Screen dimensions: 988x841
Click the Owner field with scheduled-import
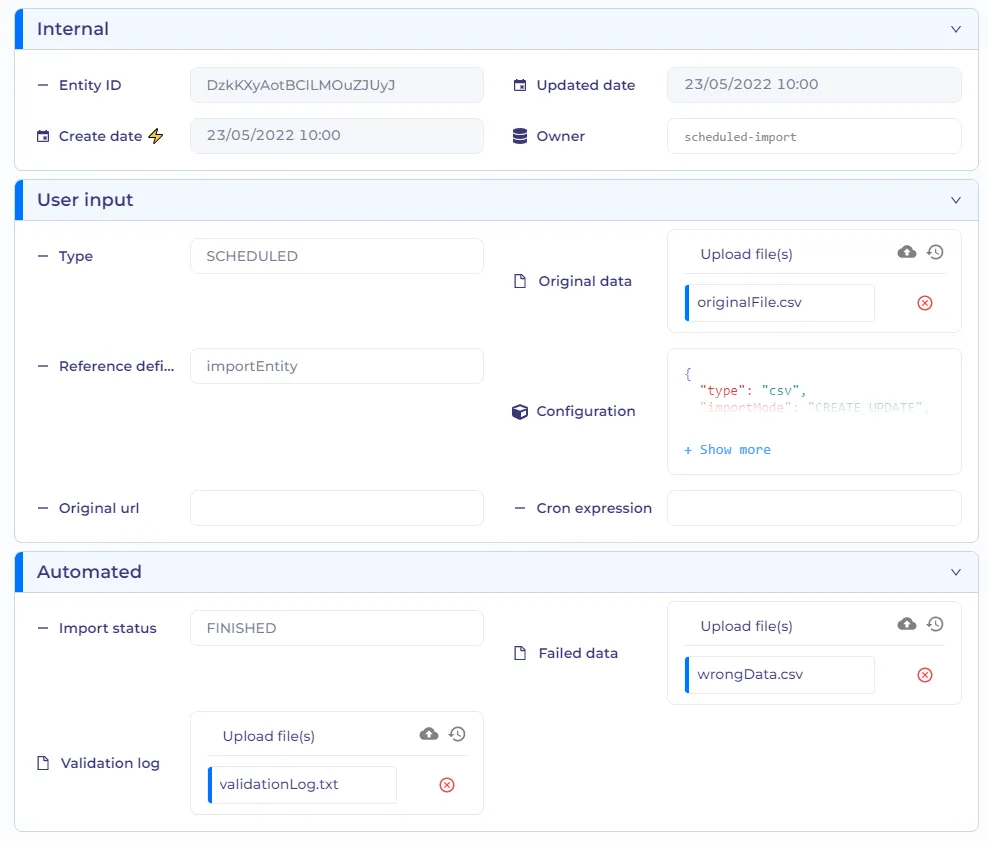(814, 136)
